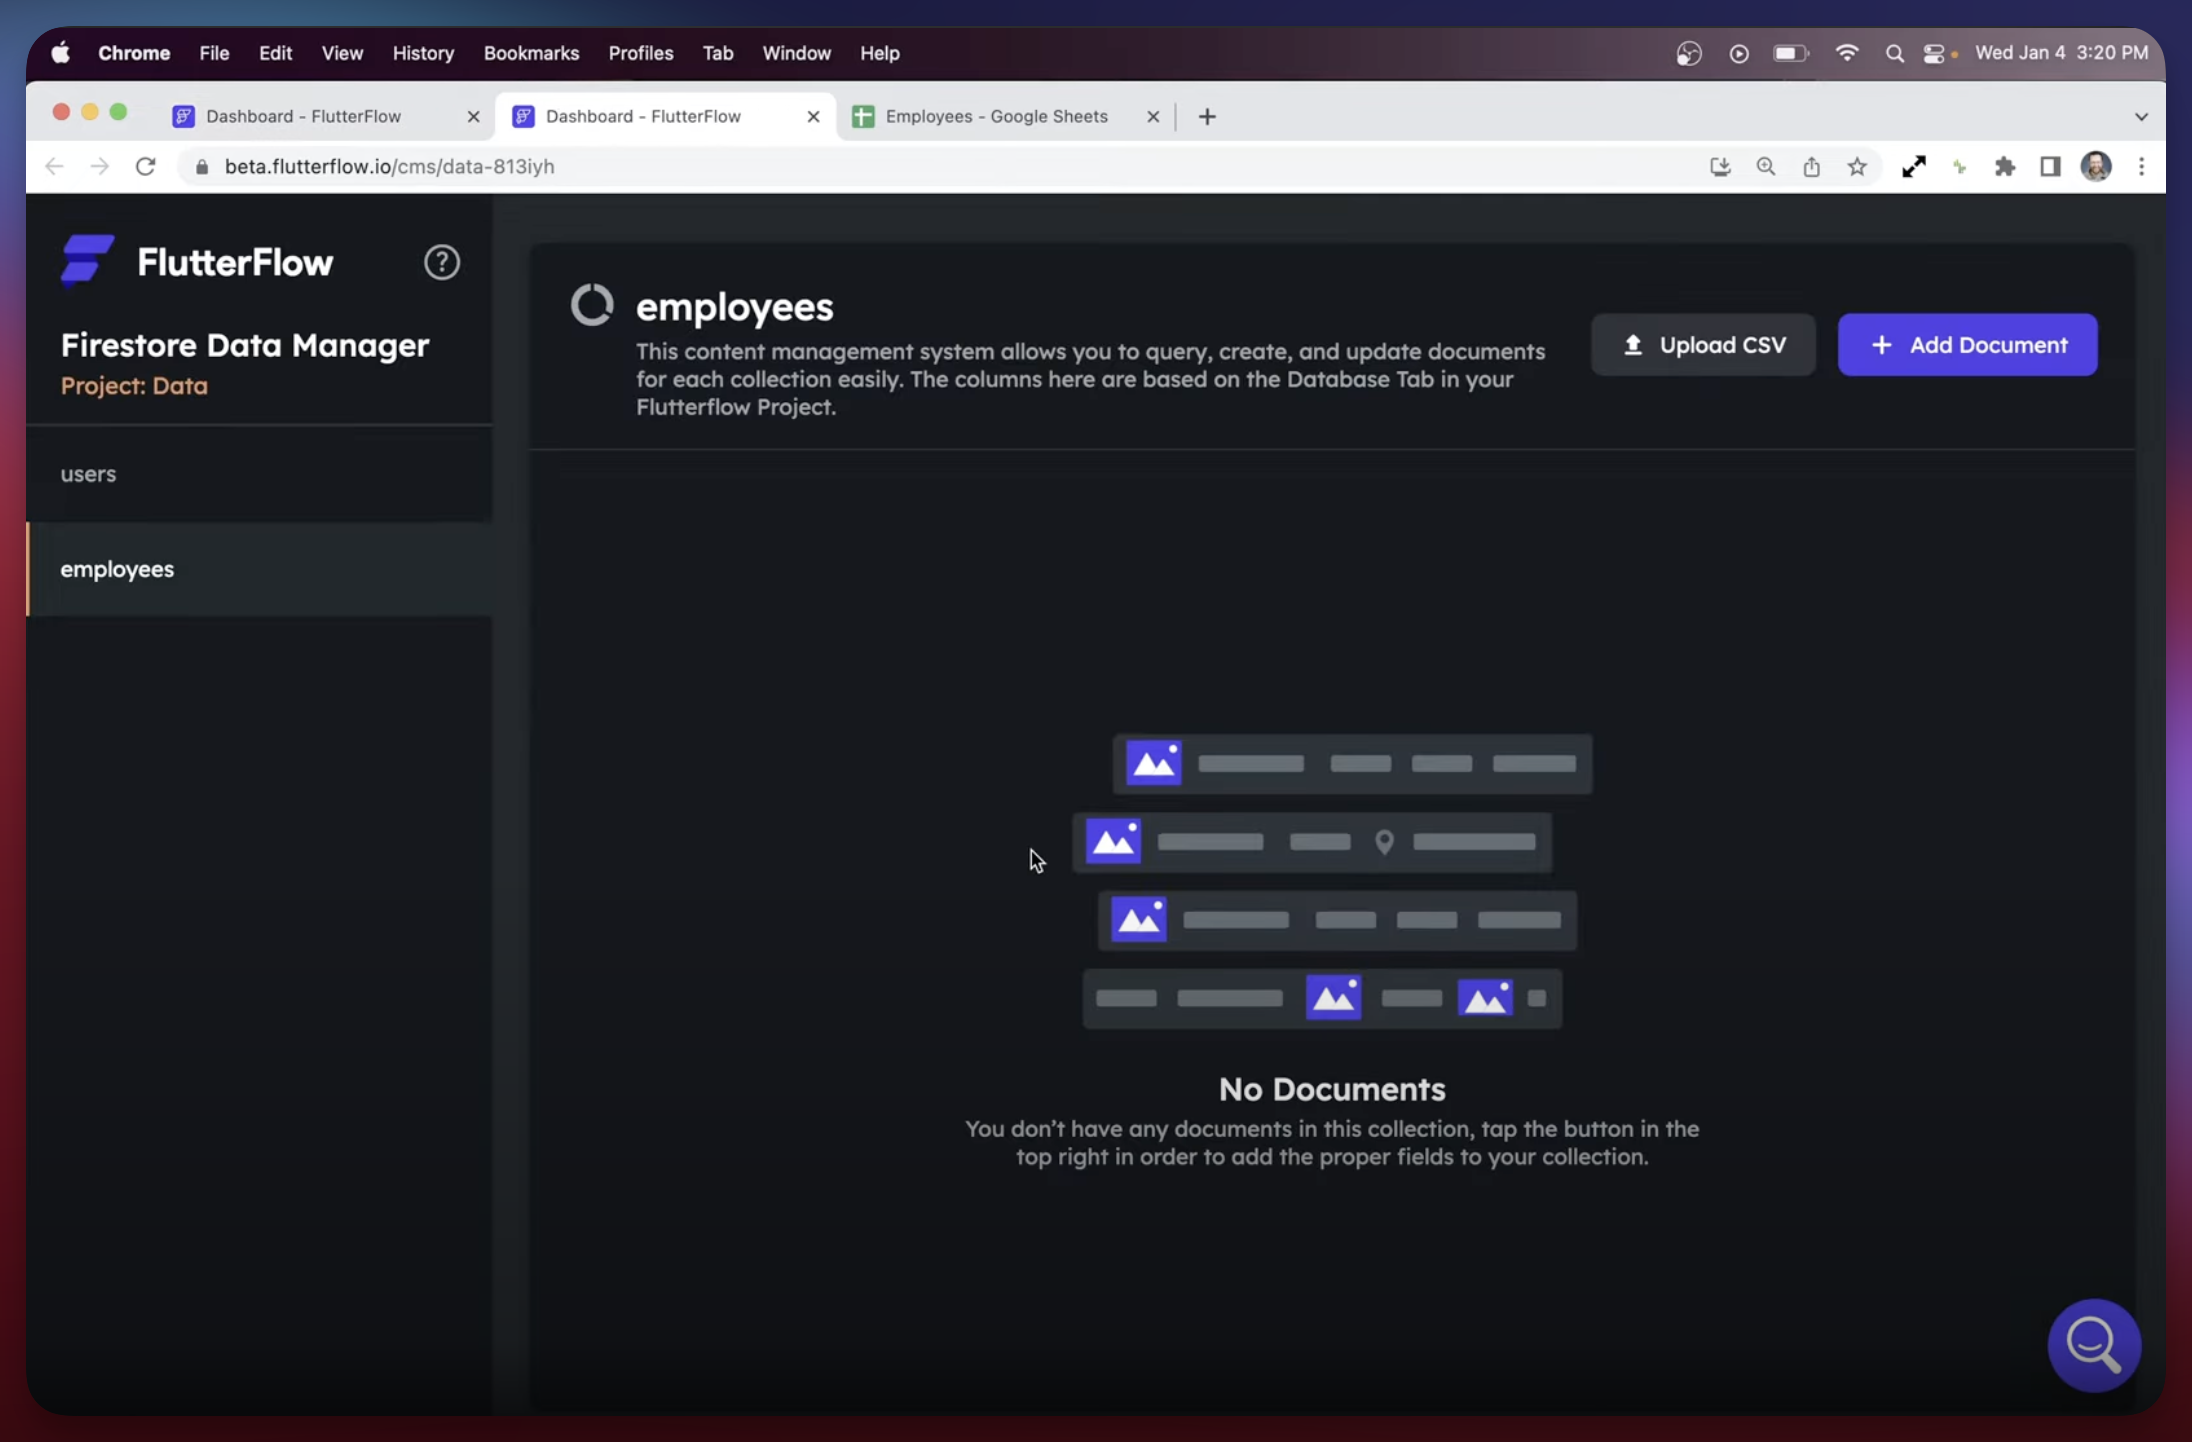
Task: Switch to the Employees Google Sheets tab
Action: [997, 116]
